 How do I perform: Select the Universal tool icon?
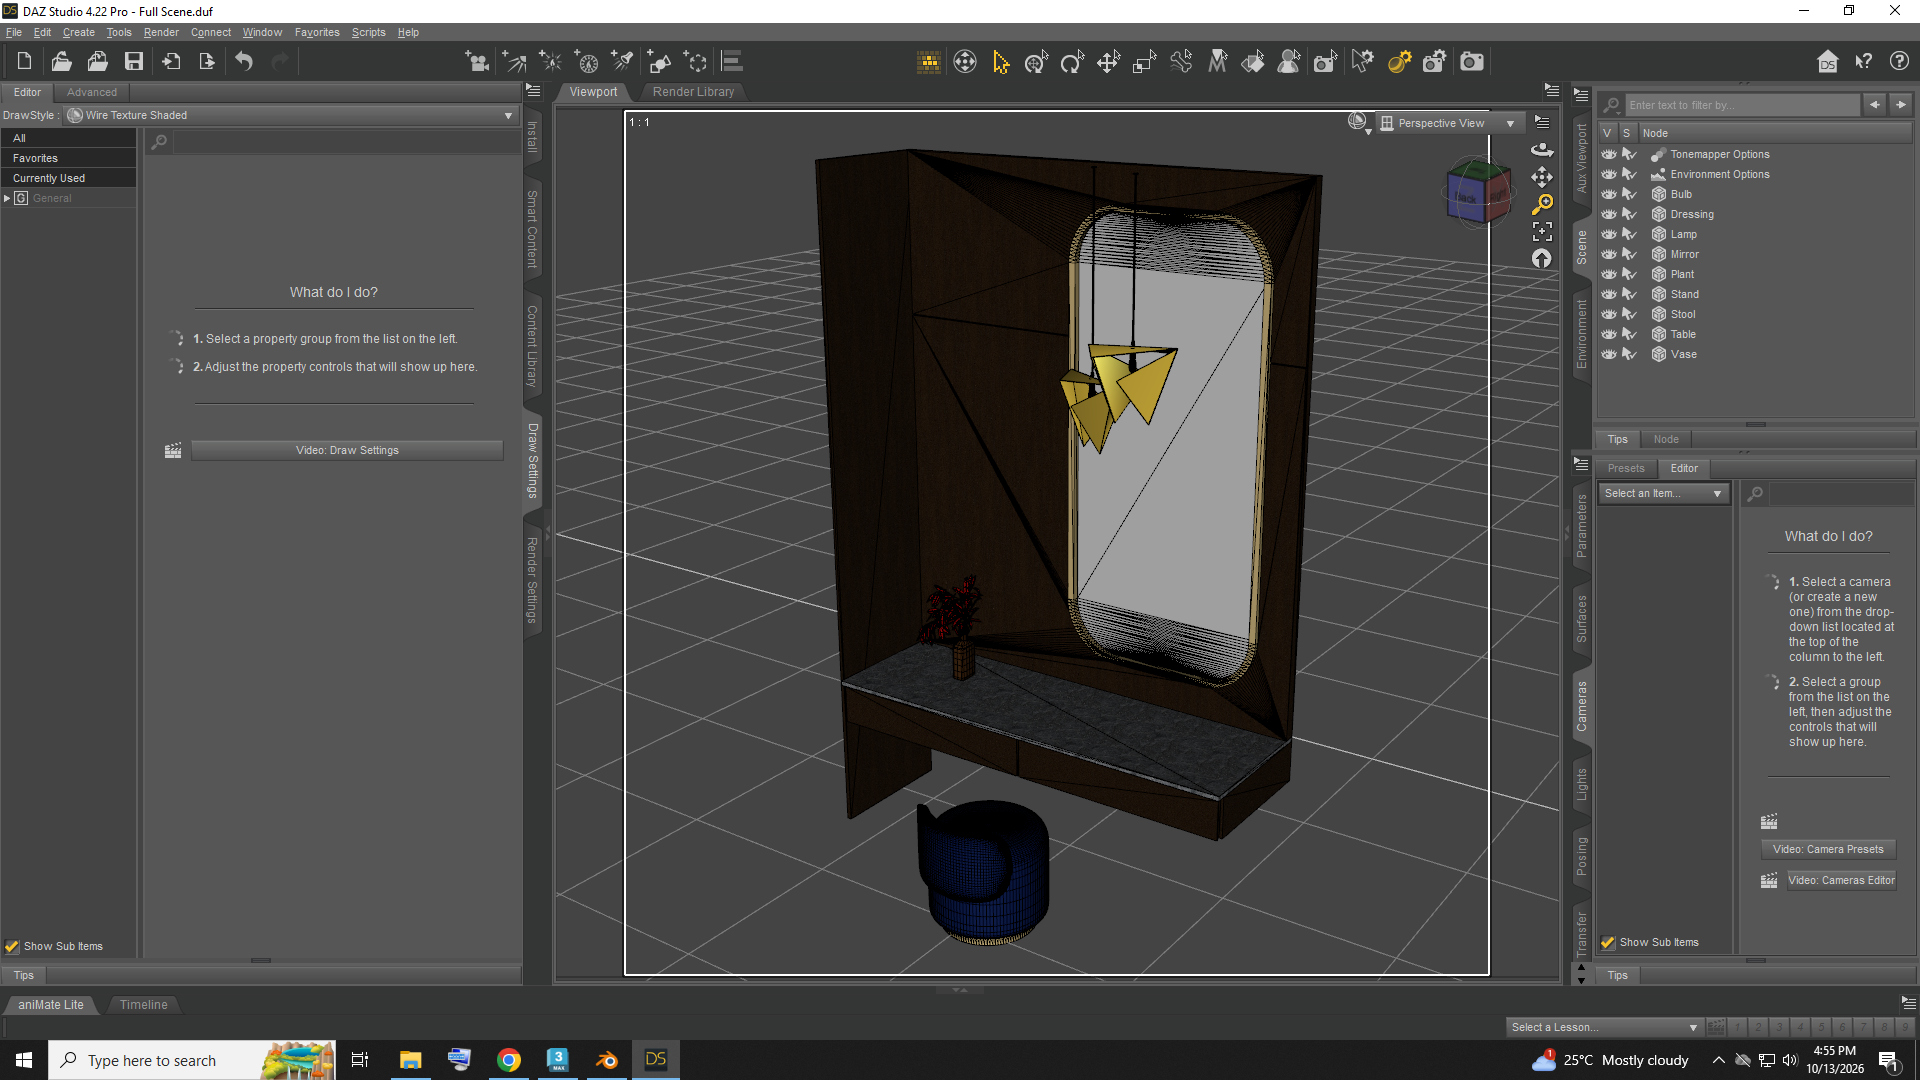click(x=1036, y=62)
